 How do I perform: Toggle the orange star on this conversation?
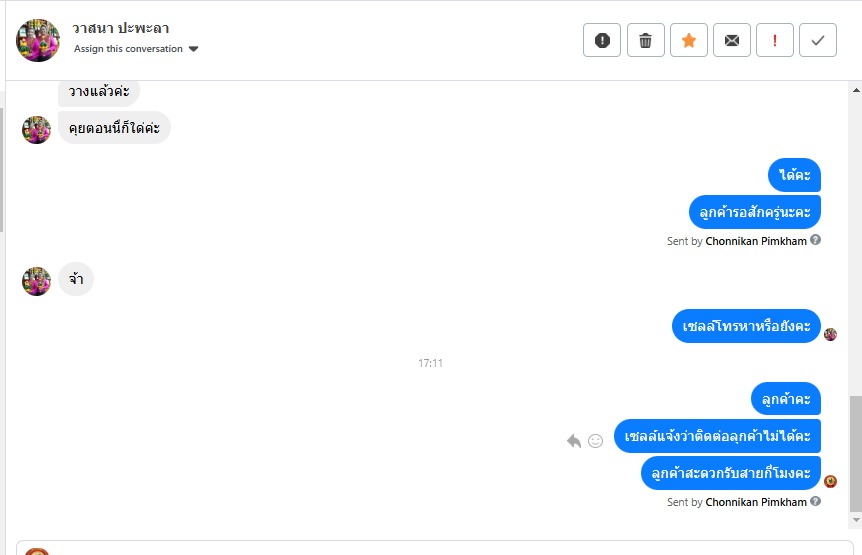pos(688,40)
